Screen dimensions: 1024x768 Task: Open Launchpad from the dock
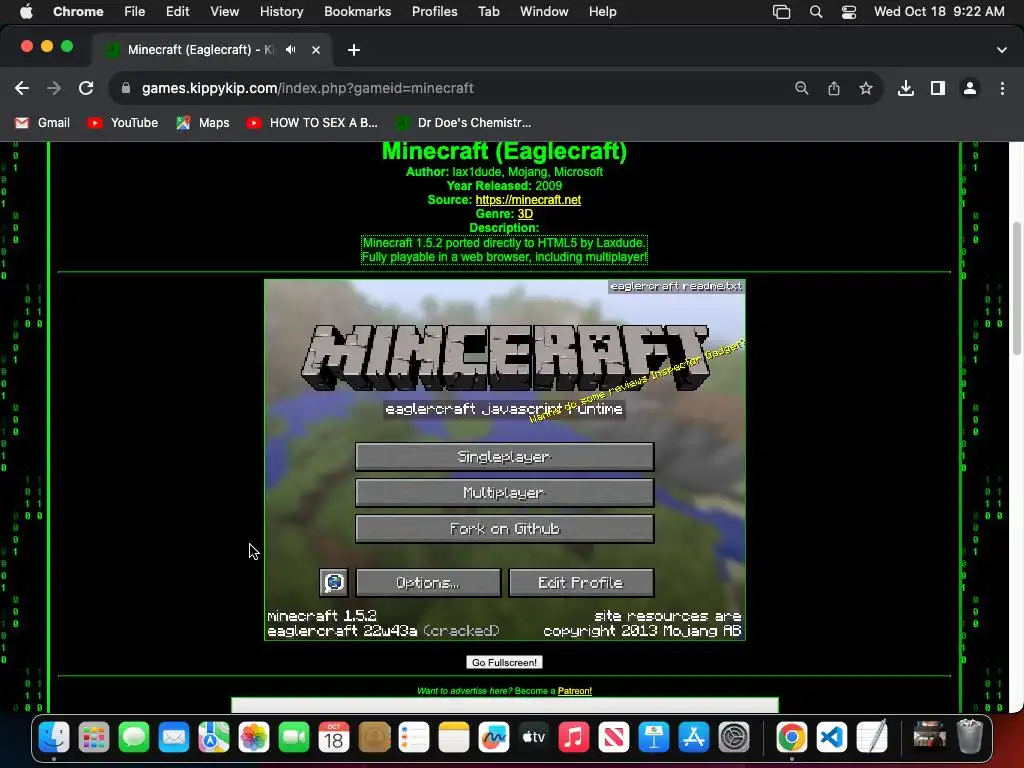click(94, 738)
